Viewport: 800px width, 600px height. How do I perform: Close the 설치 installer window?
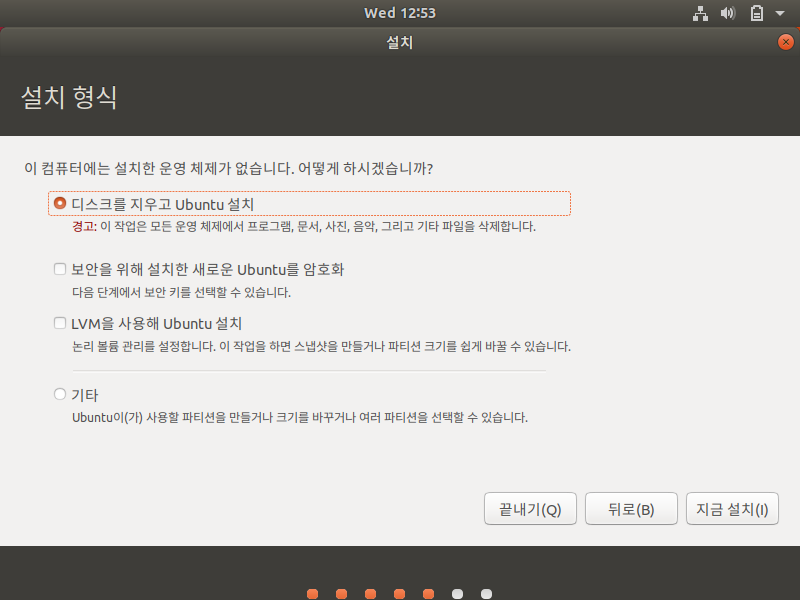point(785,42)
